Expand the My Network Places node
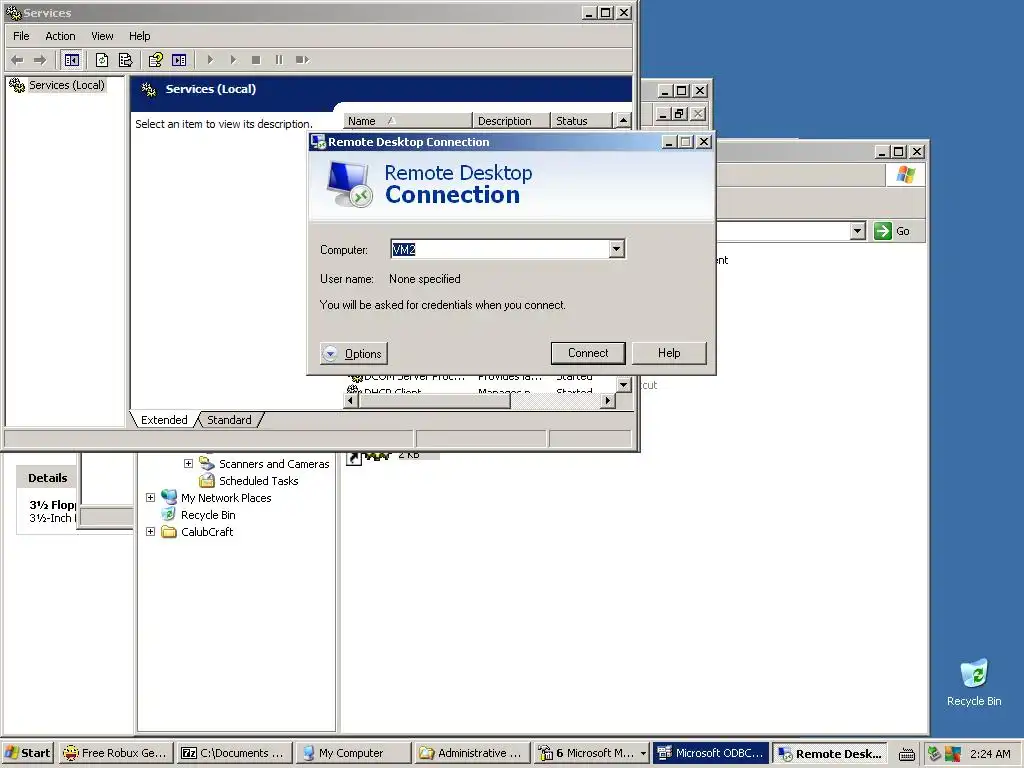 click(150, 498)
